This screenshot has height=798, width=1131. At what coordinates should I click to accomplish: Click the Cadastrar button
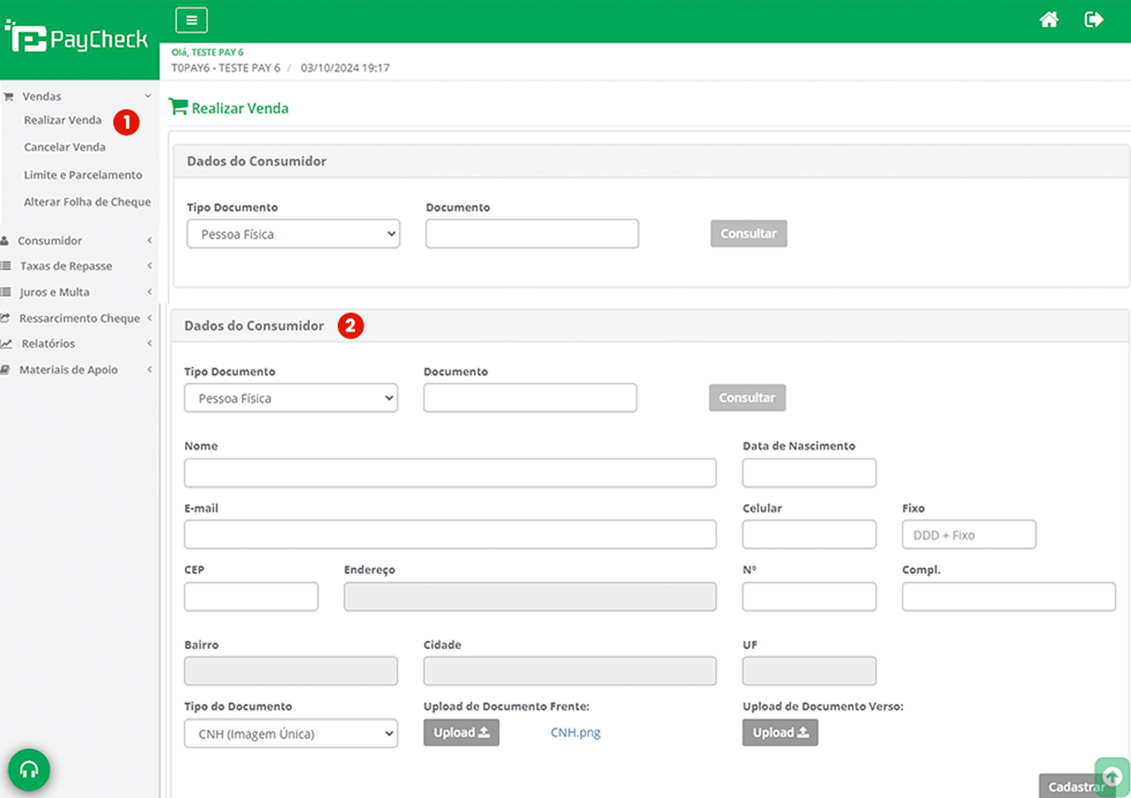coord(1076,786)
